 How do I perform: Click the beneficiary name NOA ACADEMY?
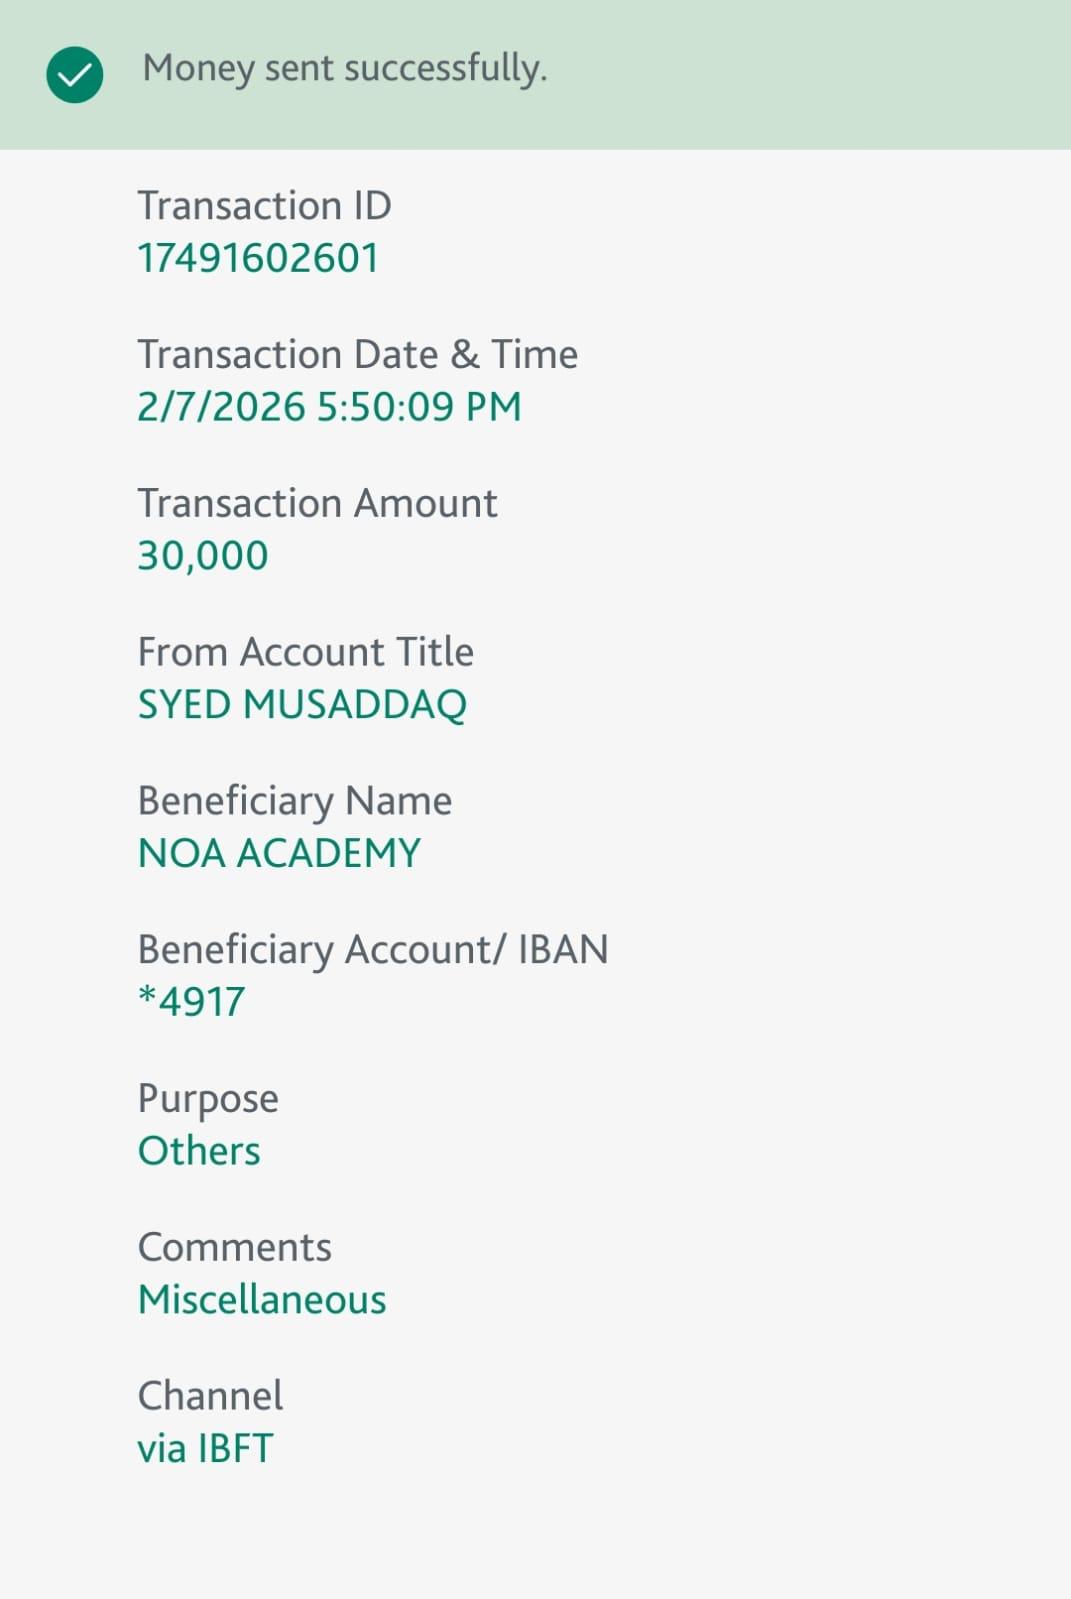[x=279, y=853]
